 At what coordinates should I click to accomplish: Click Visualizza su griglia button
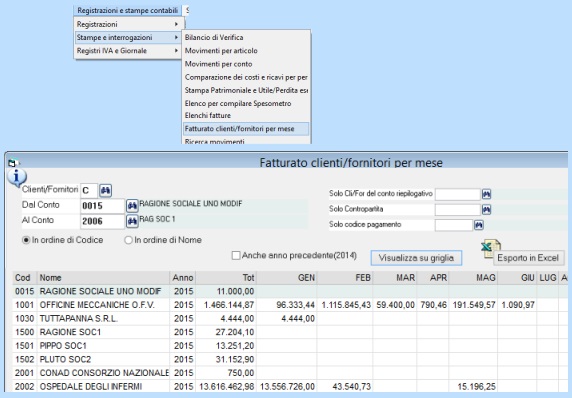[416, 258]
